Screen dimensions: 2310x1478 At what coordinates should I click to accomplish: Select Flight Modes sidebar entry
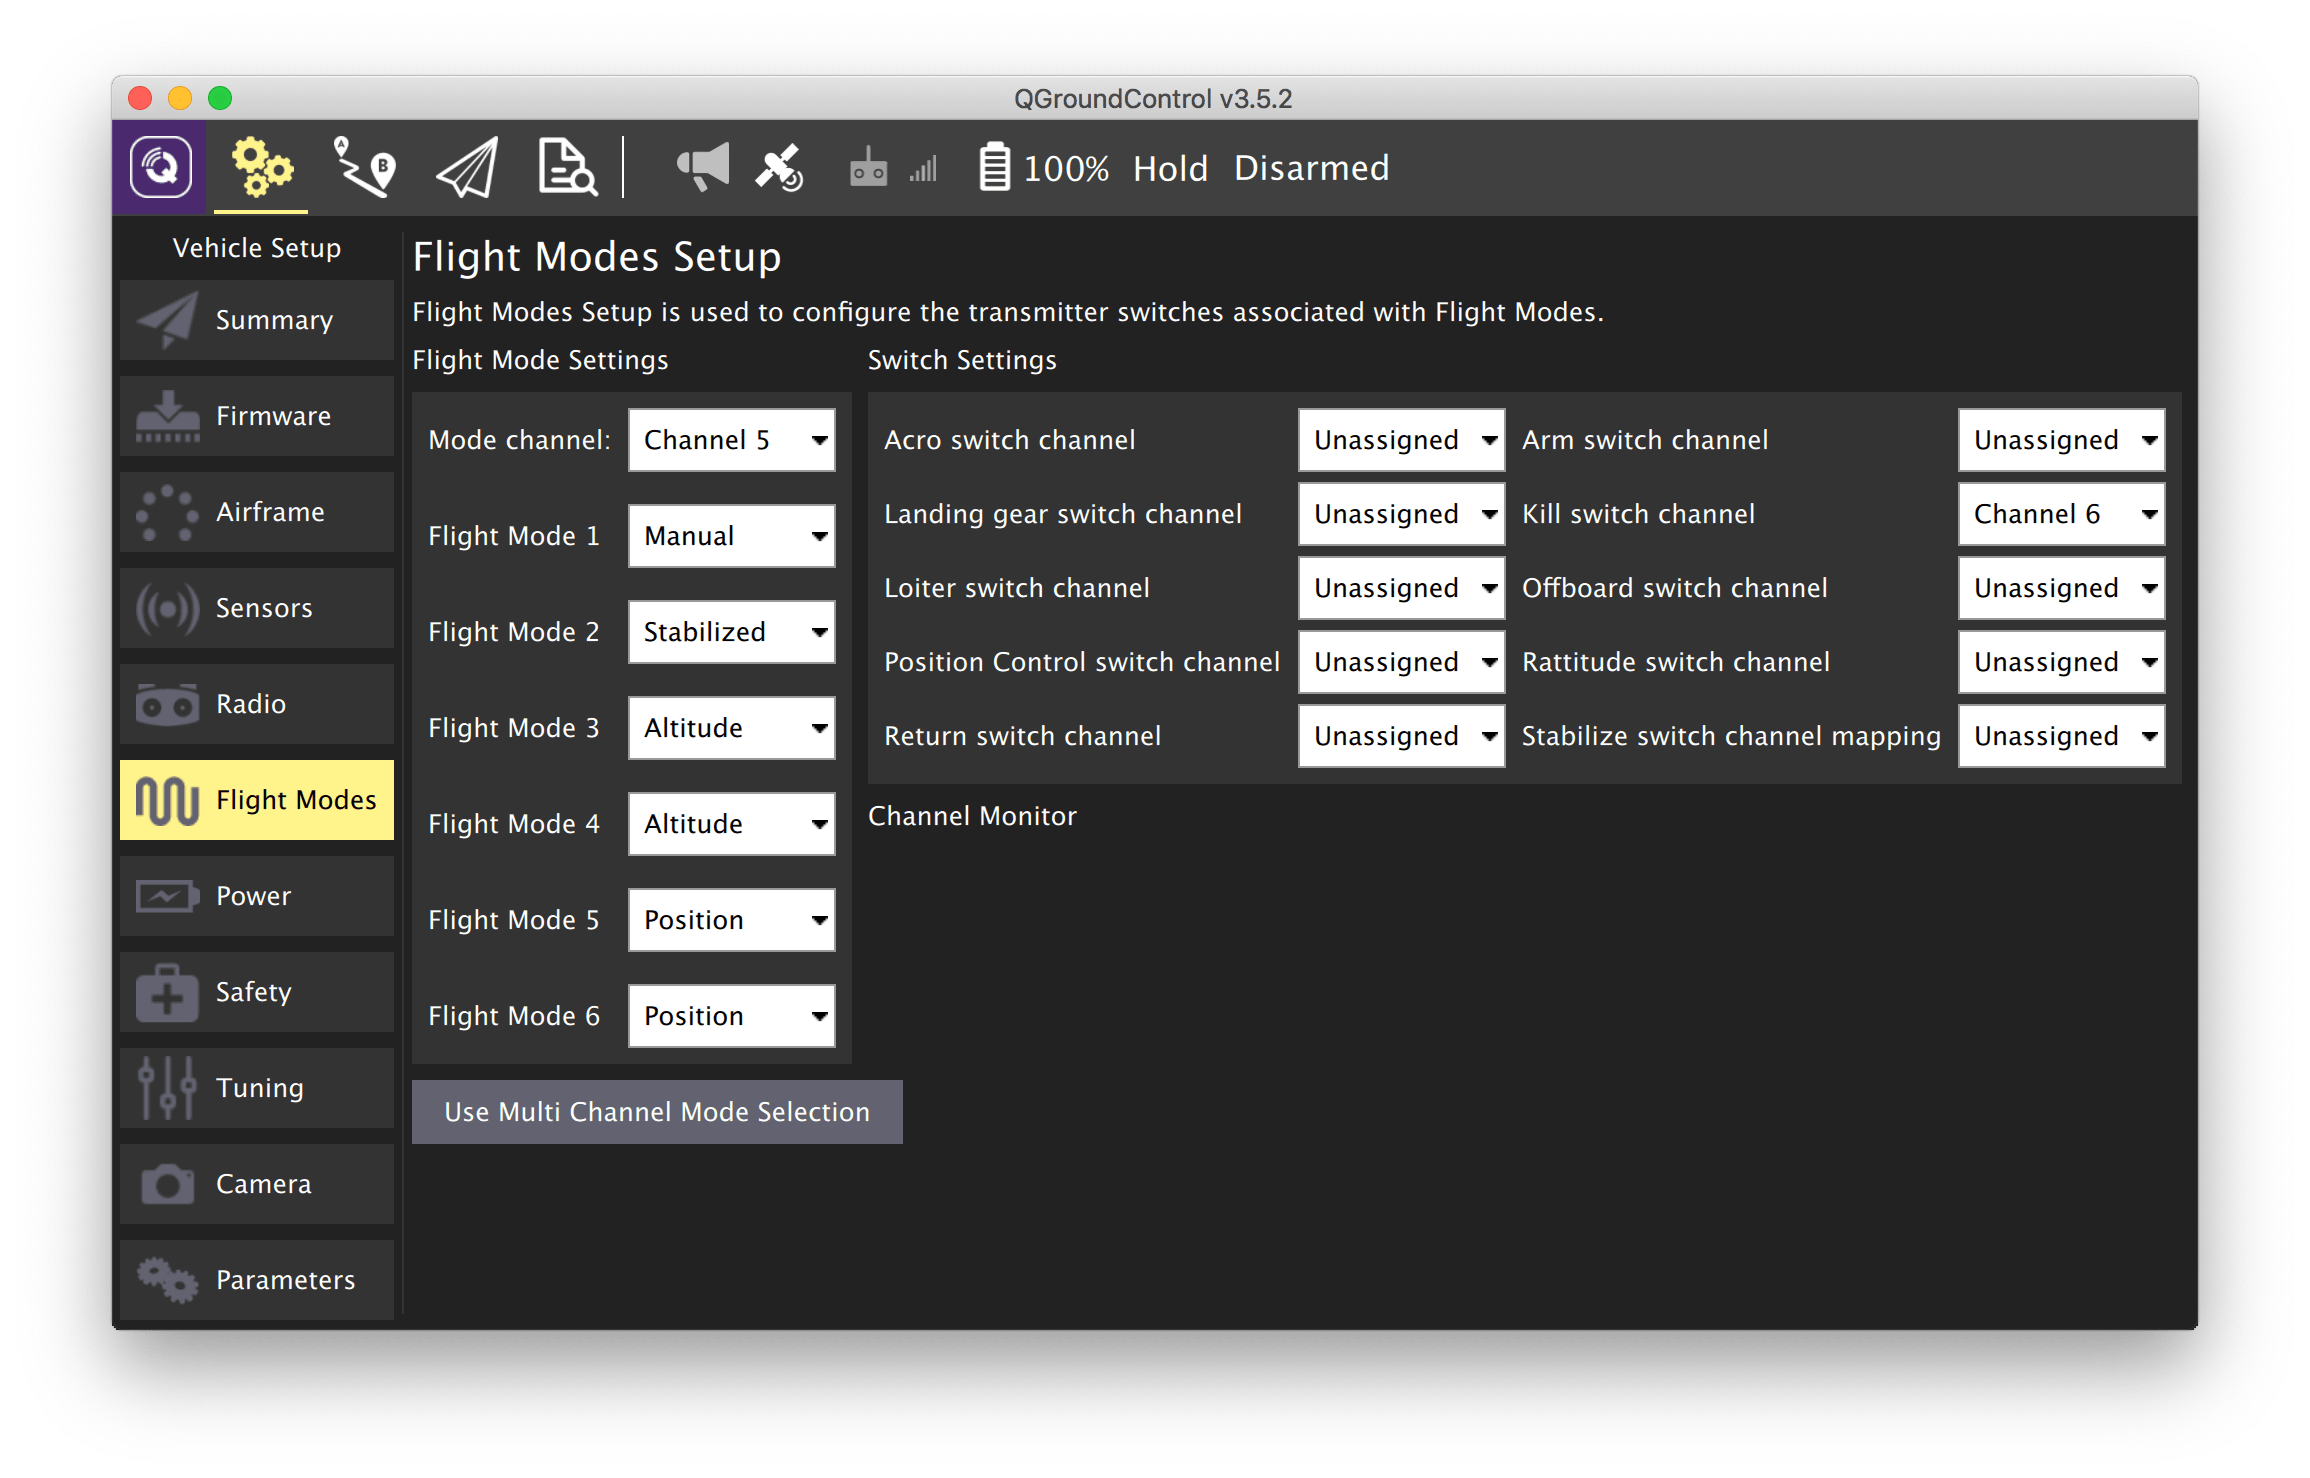pyautogui.click(x=257, y=800)
